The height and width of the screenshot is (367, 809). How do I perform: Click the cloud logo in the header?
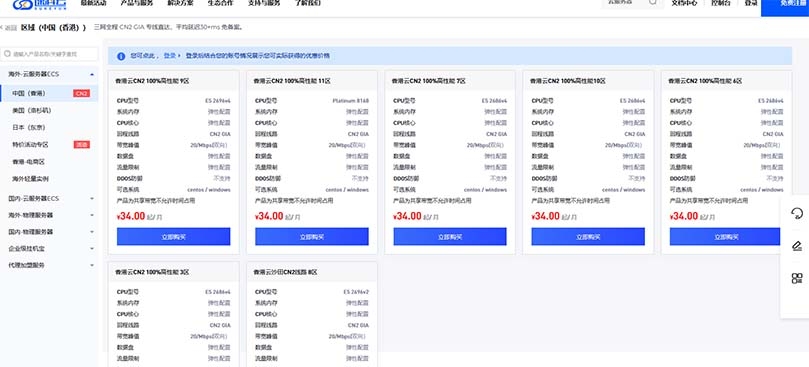point(39,5)
